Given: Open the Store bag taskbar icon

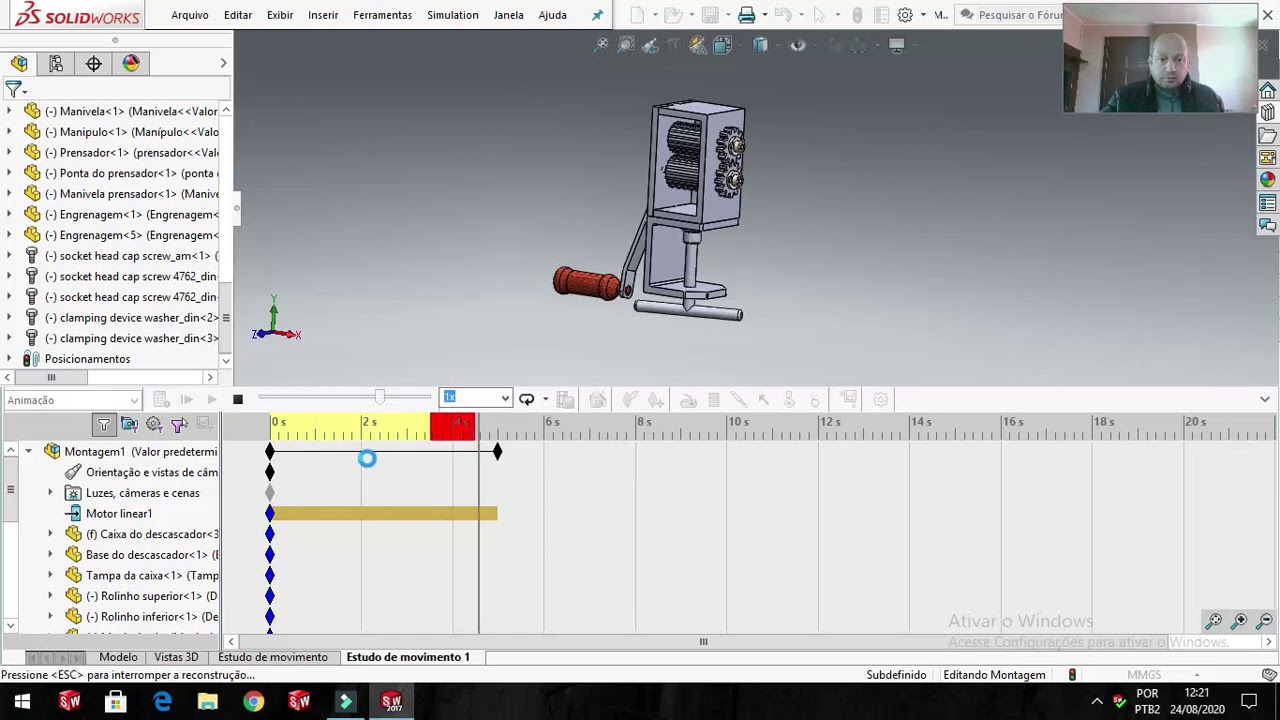Looking at the screenshot, I should point(116,702).
